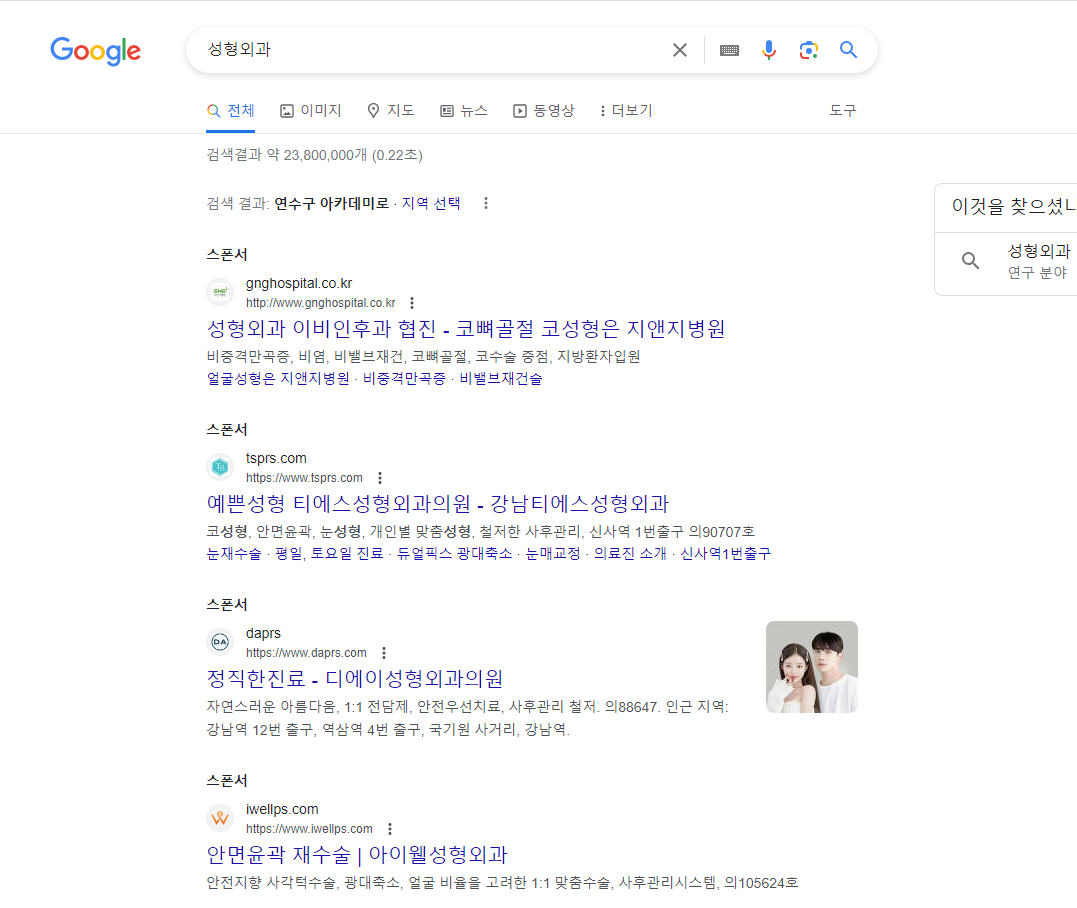Image resolution: width=1077 pixels, height=908 pixels.
Task: Switch to the 지도 tab
Action: pyautogui.click(x=391, y=111)
